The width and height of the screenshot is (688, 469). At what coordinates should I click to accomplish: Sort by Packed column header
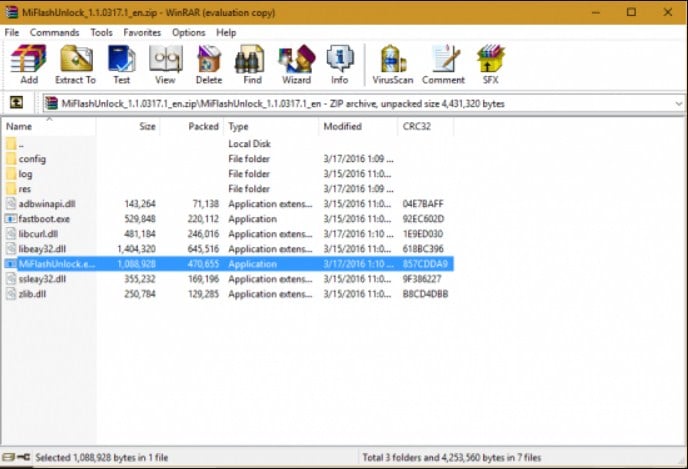192,126
